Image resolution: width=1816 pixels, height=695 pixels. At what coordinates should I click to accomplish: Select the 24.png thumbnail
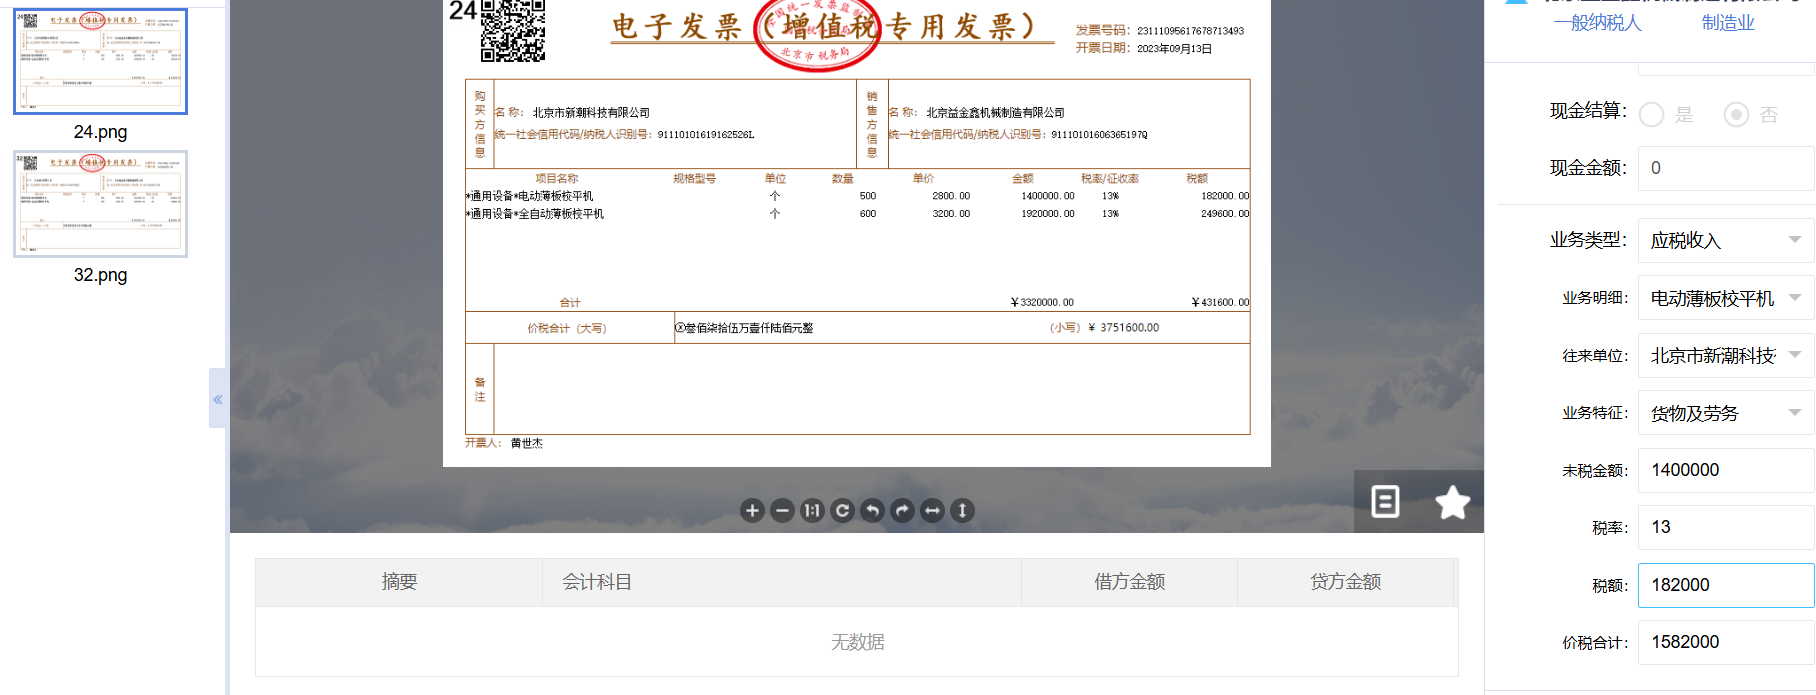tap(100, 61)
